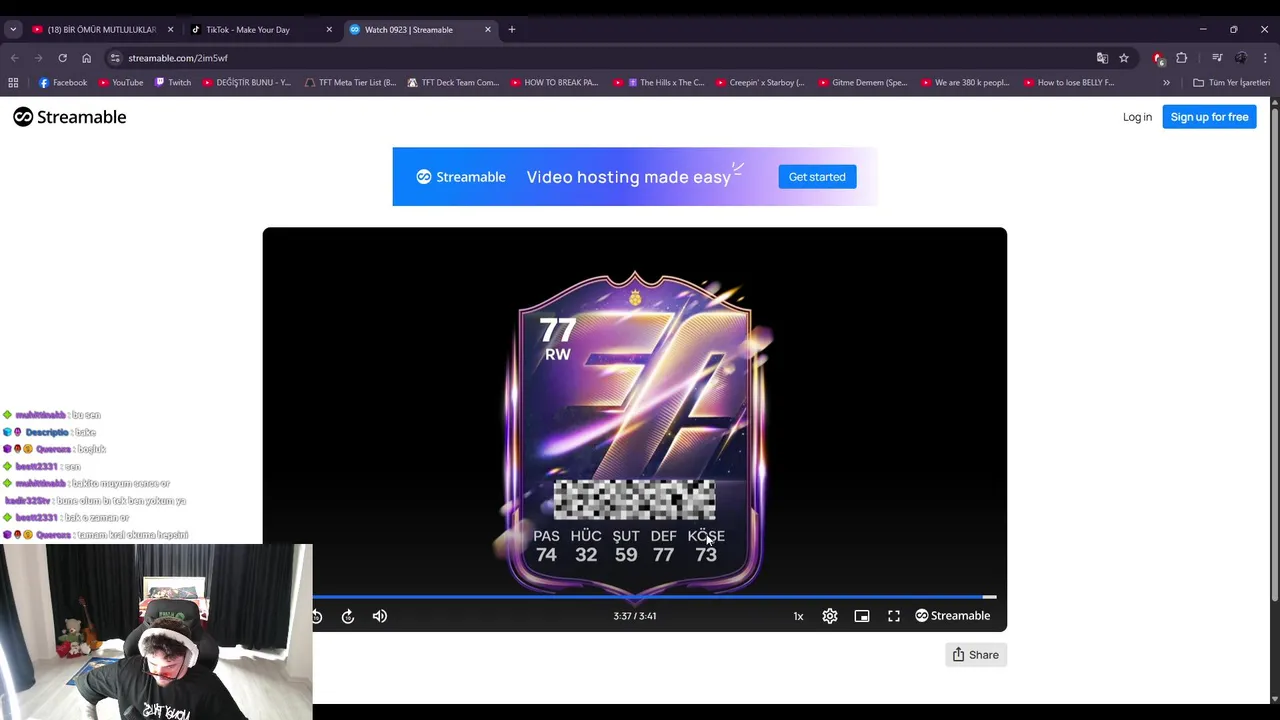Open the Chrome three-dot menu
Screen dimensions: 1280x720
[x=1265, y=58]
